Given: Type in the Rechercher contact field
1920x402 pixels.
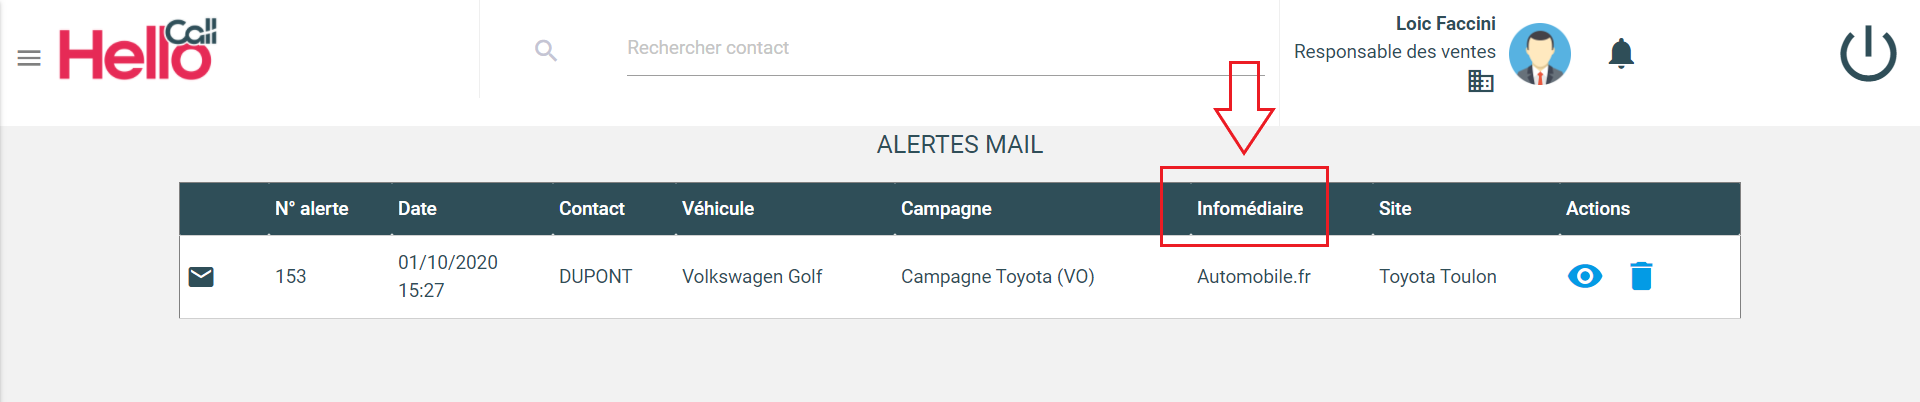Looking at the screenshot, I should pyautogui.click(x=940, y=48).
